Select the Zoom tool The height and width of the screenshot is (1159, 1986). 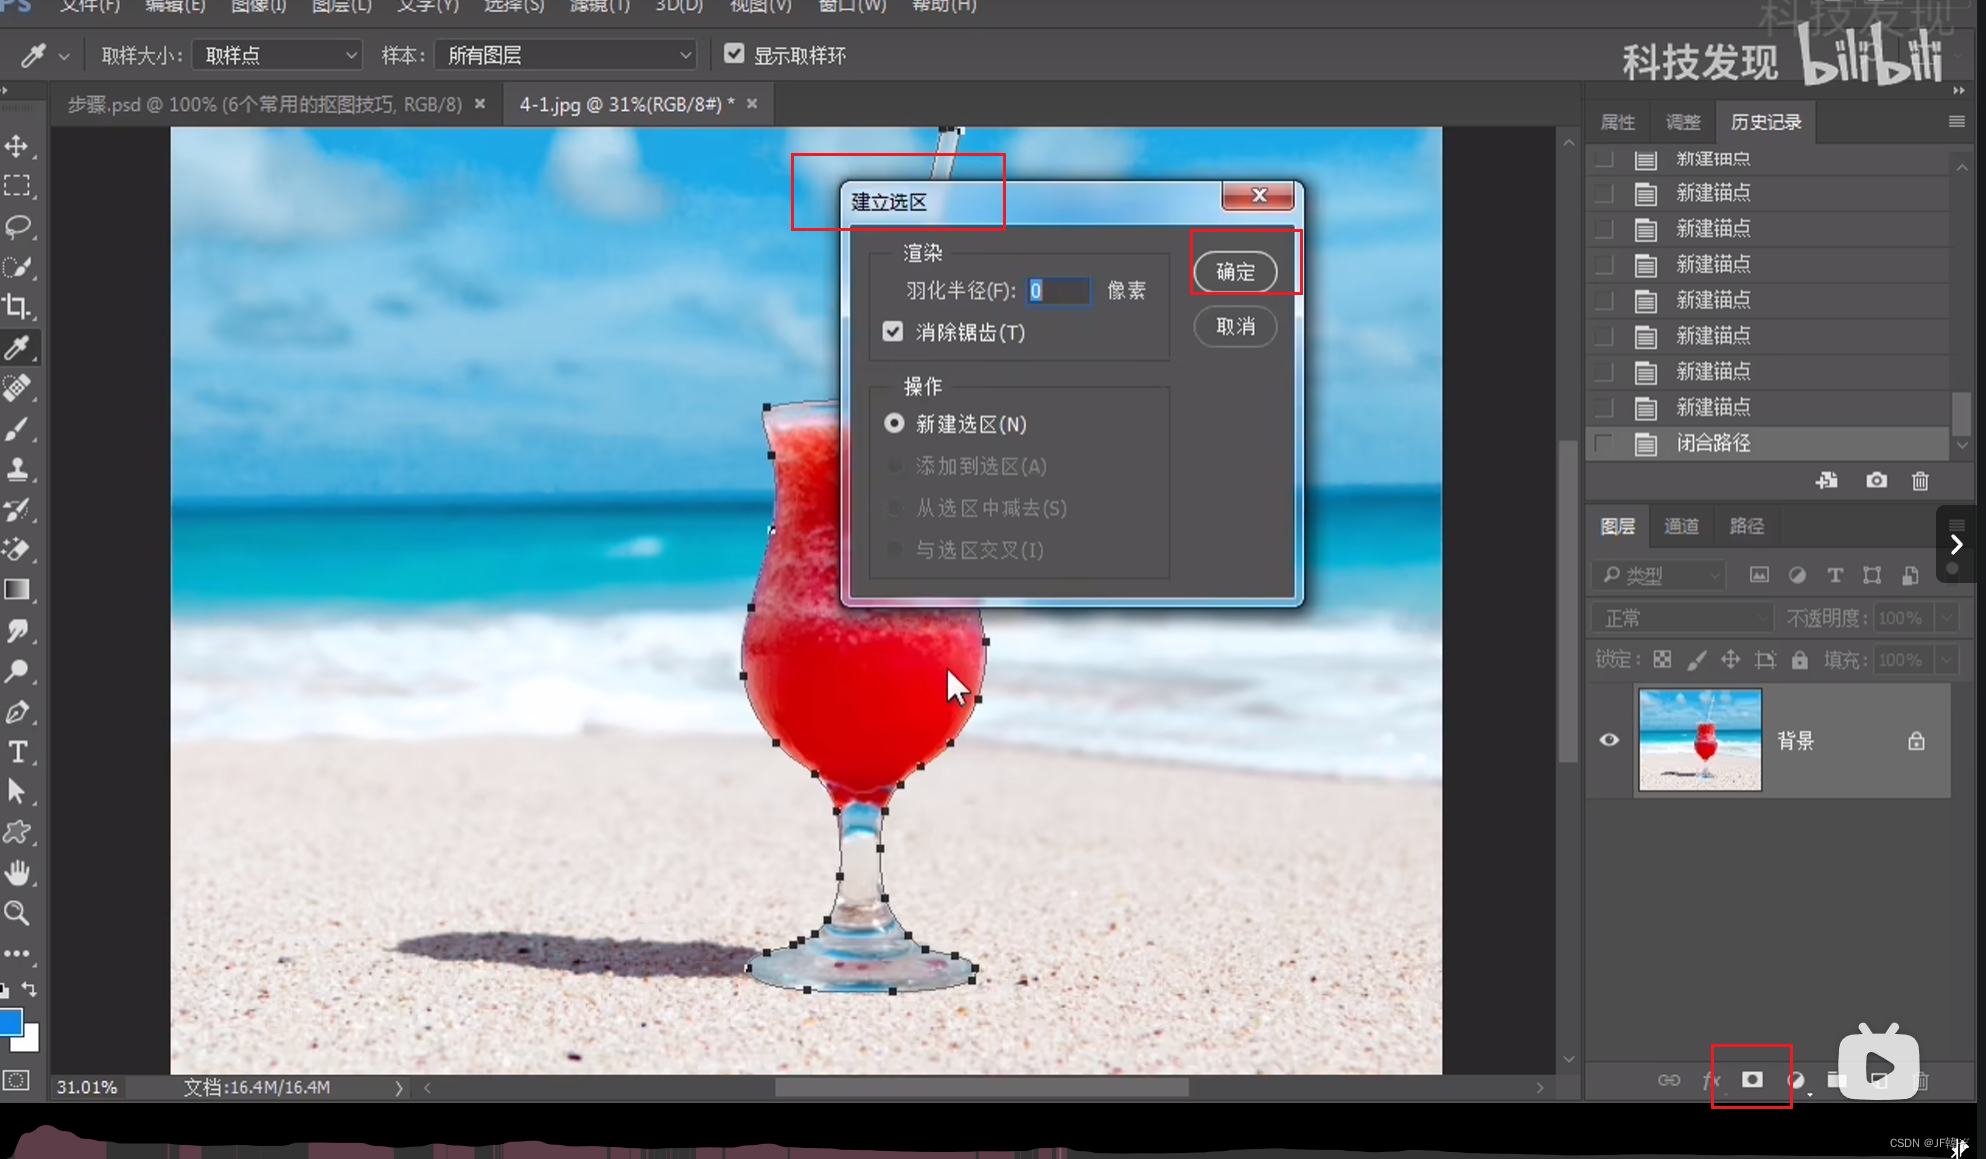tap(17, 913)
